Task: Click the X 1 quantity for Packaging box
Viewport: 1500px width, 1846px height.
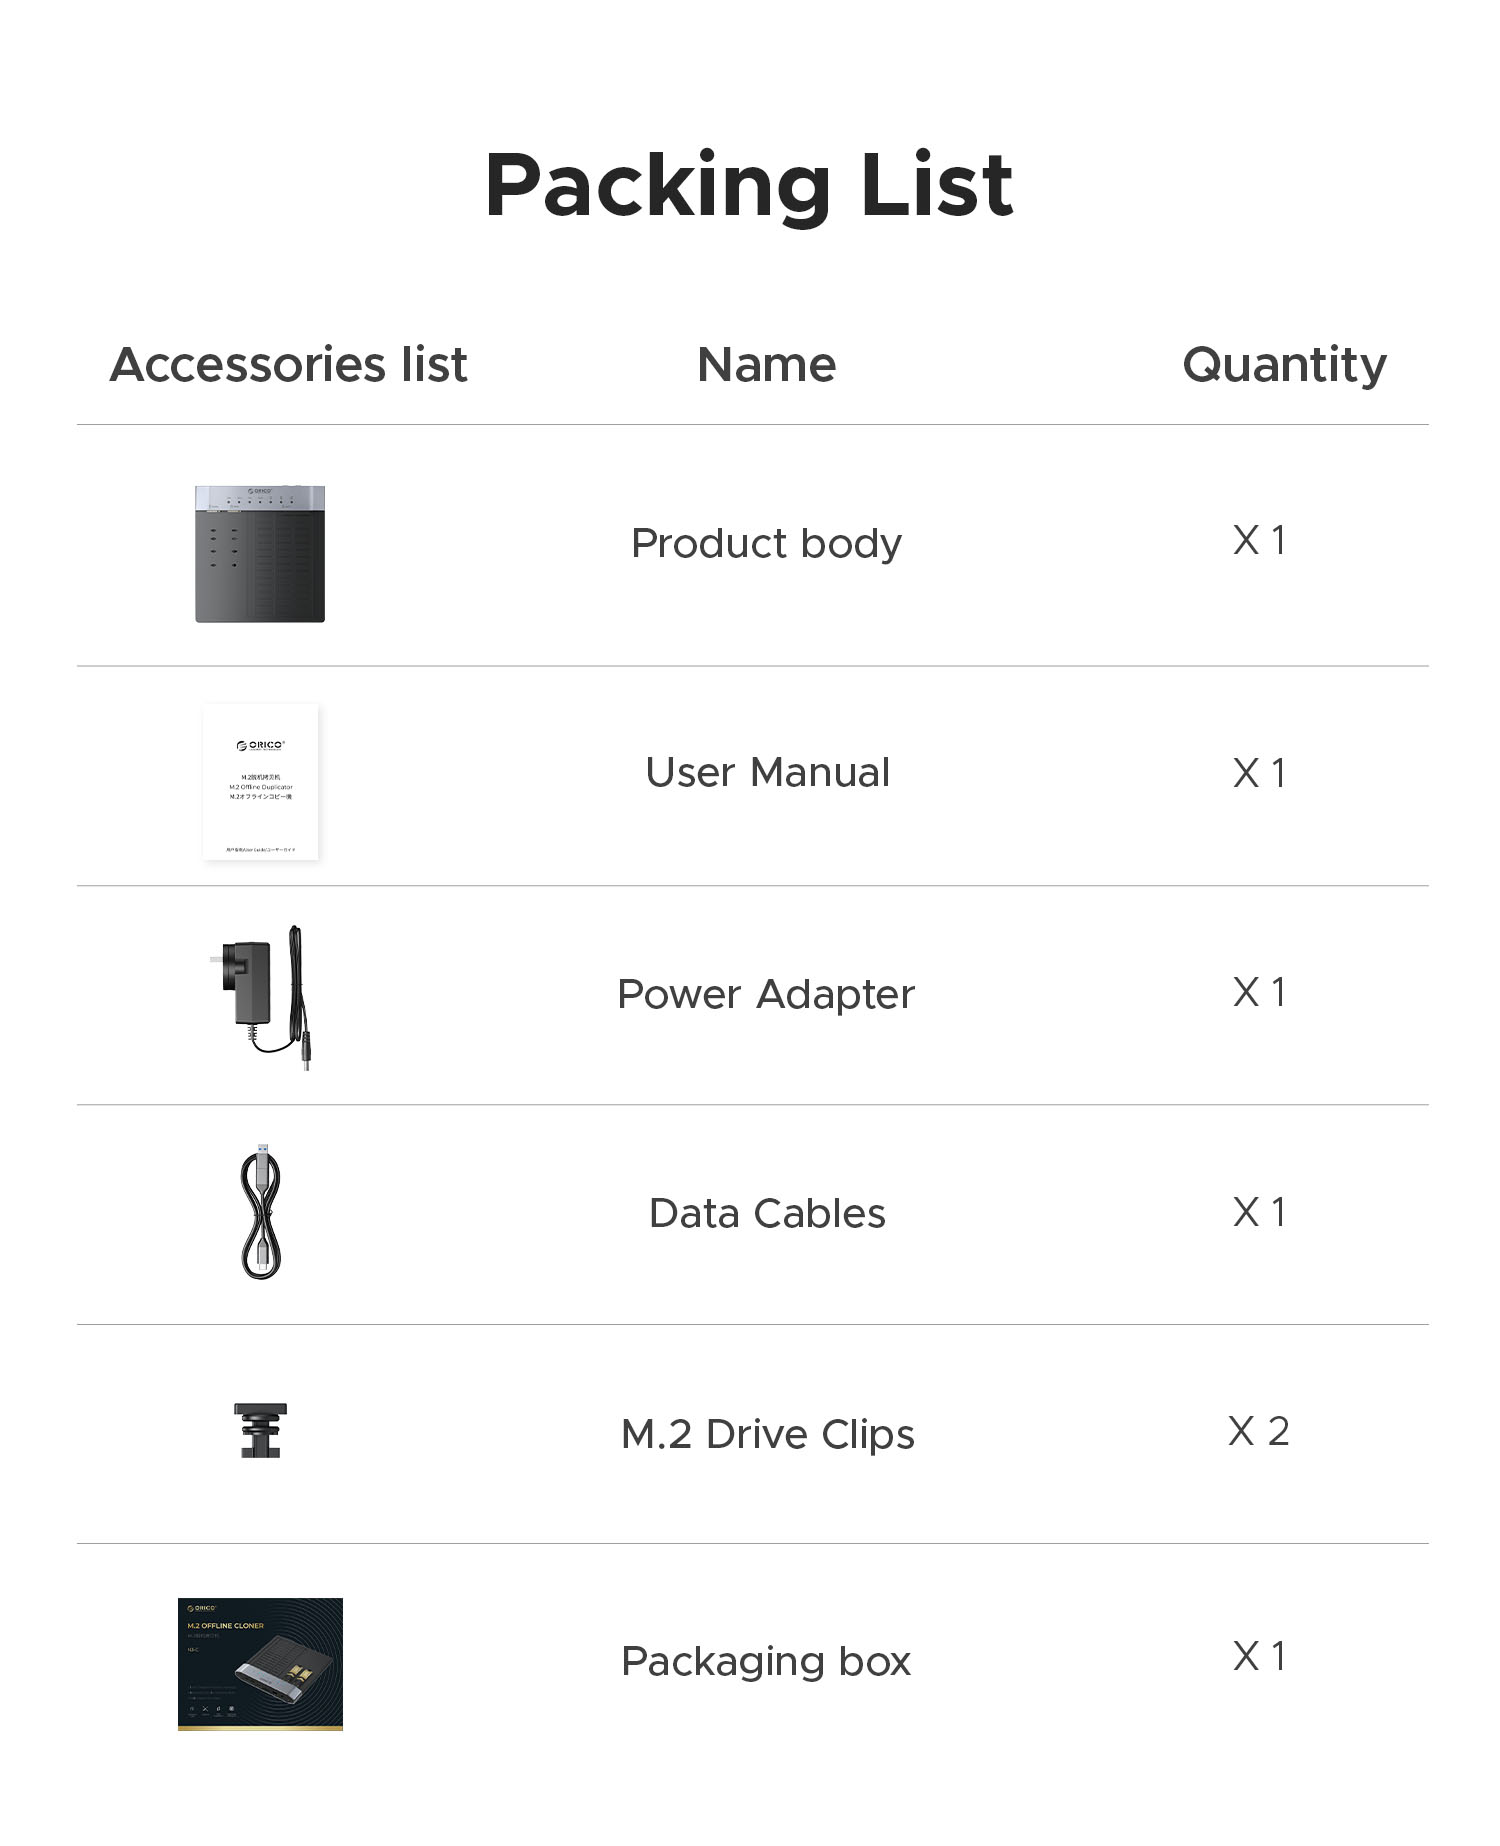Action: [x=1259, y=1656]
